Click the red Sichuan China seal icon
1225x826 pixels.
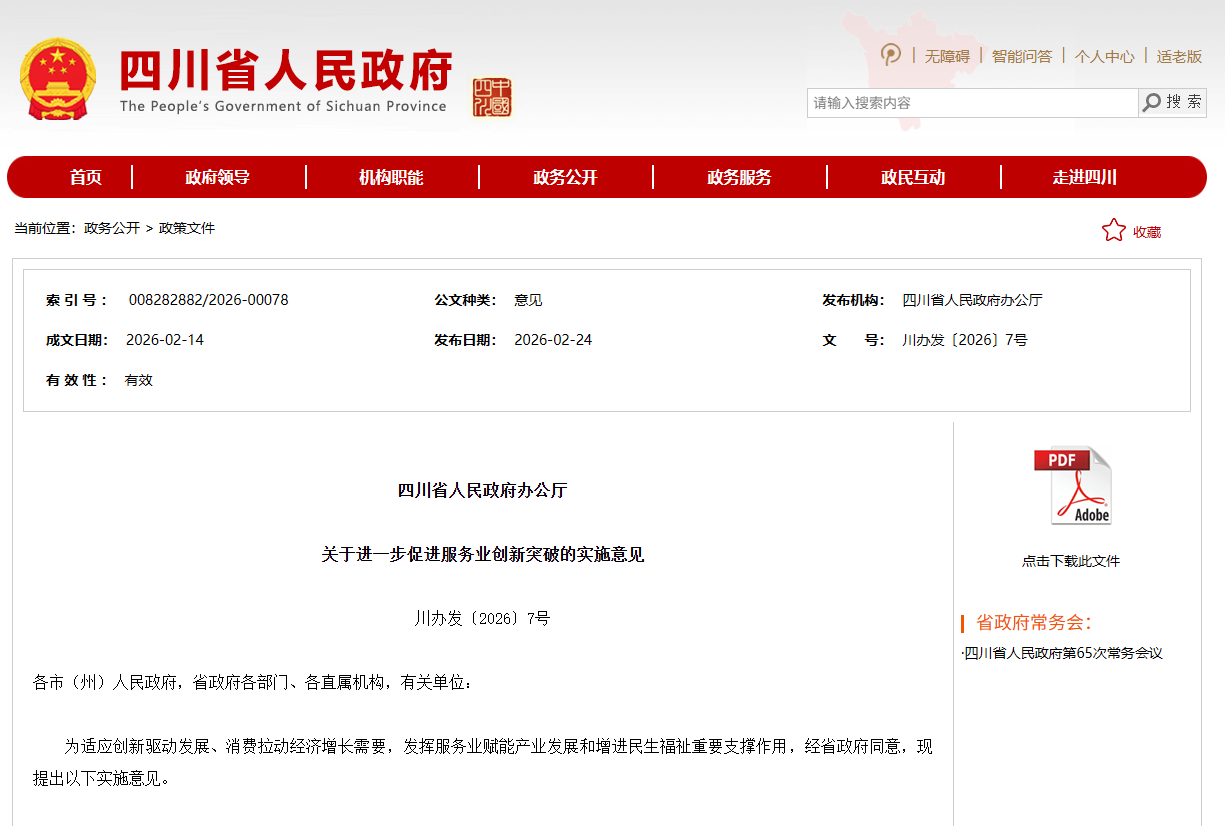[492, 97]
